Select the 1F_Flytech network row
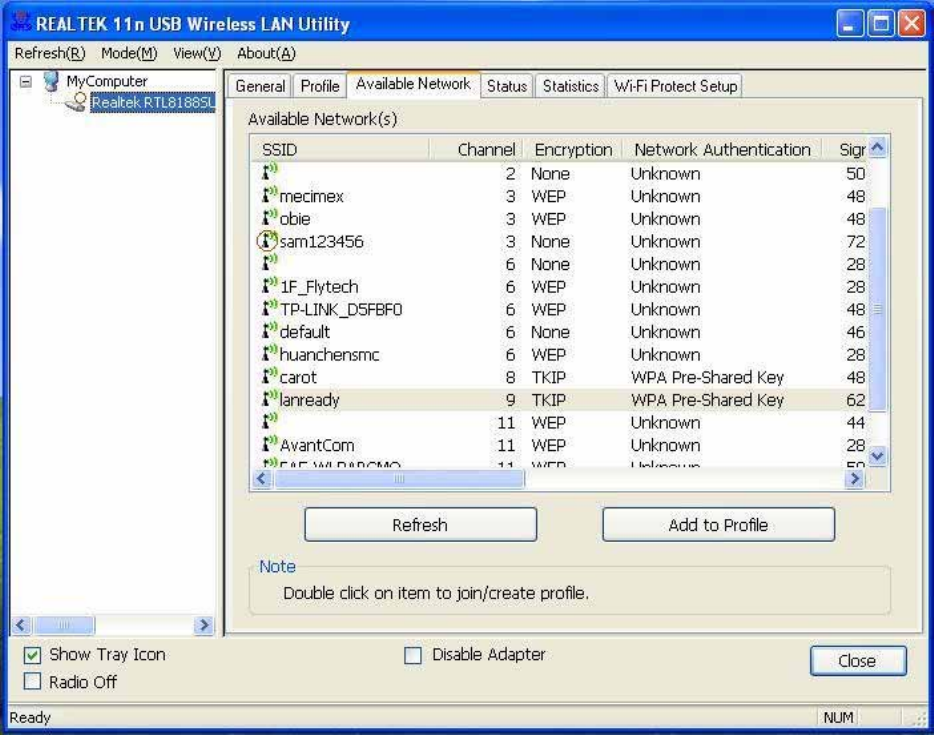Viewport: 934px width, 735px height. pos(559,286)
